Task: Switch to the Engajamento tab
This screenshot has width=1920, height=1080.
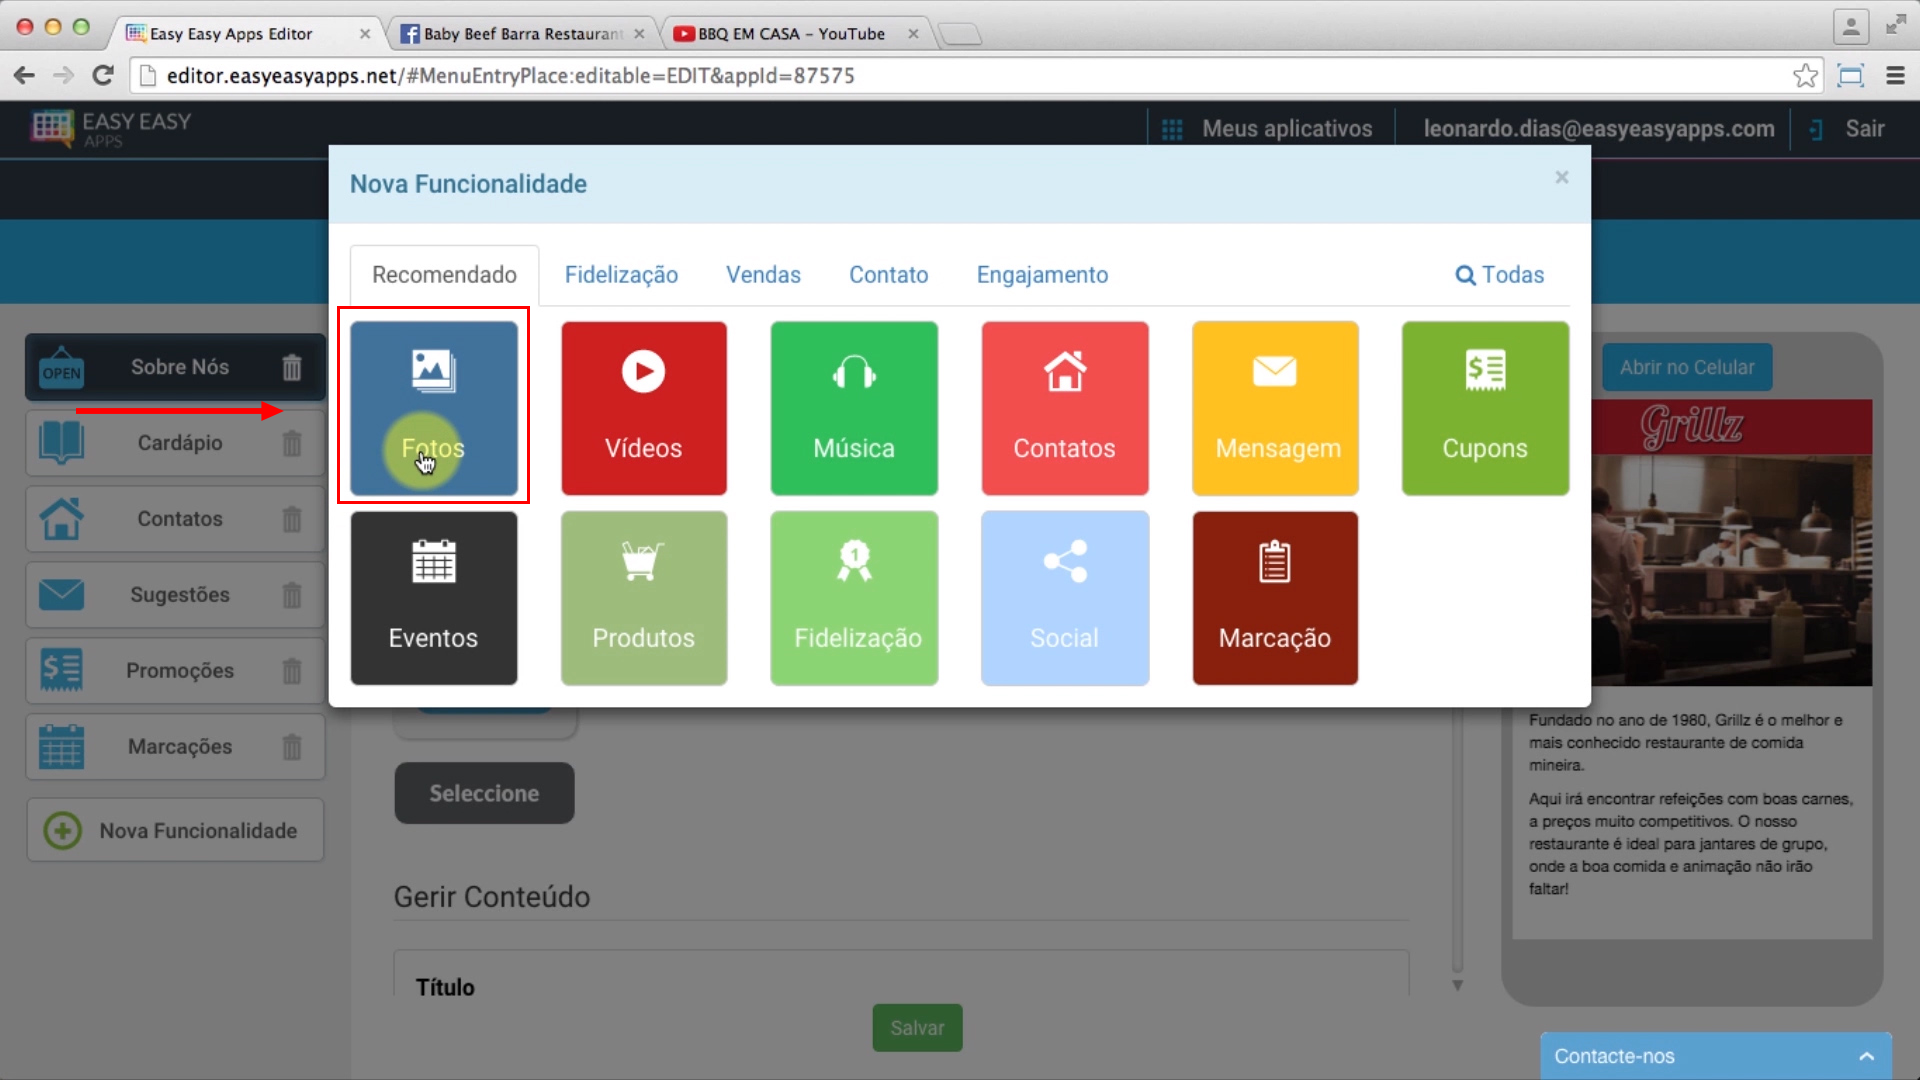Action: 1042,274
